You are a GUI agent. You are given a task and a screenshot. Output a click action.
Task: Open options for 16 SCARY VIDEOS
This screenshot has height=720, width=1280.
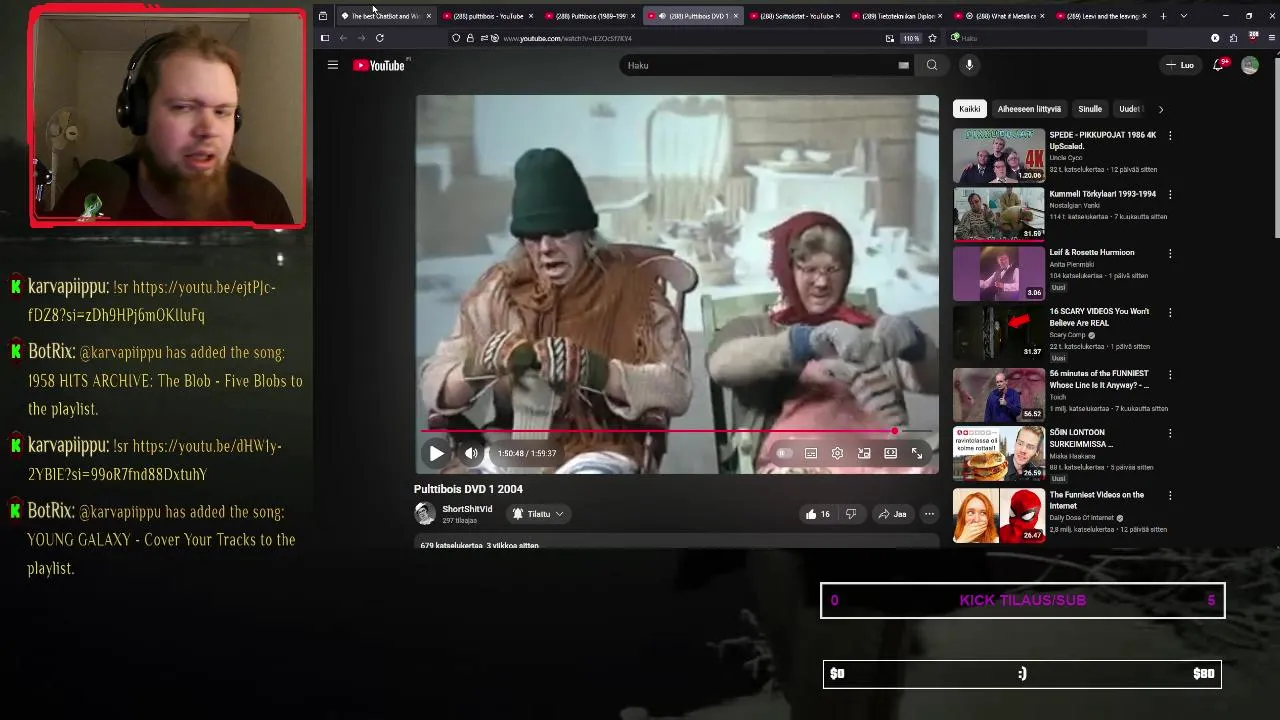(1170, 312)
